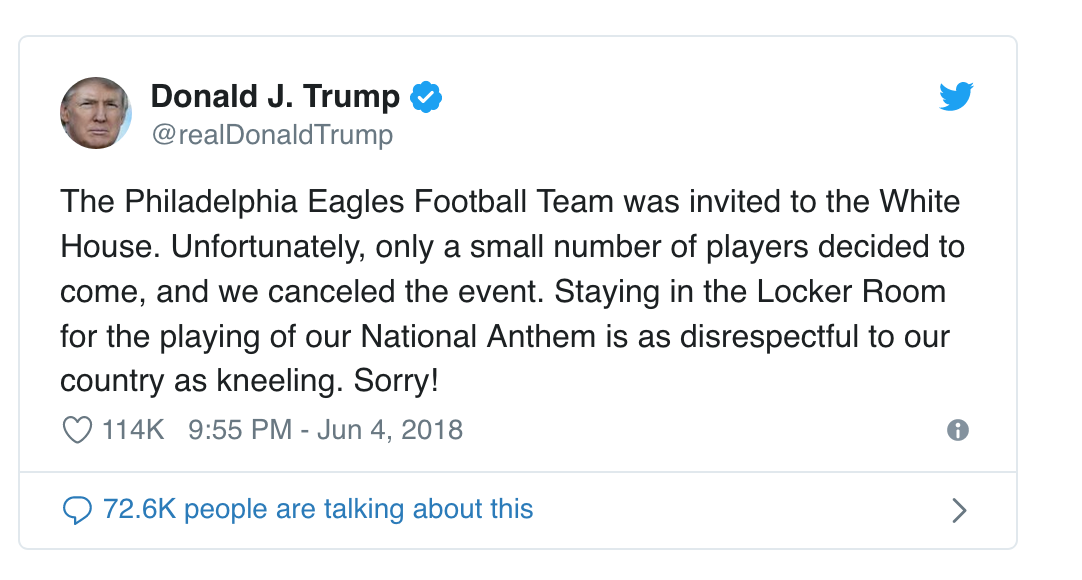Click the blue verified badge
The height and width of the screenshot is (580, 1082).
click(426, 97)
